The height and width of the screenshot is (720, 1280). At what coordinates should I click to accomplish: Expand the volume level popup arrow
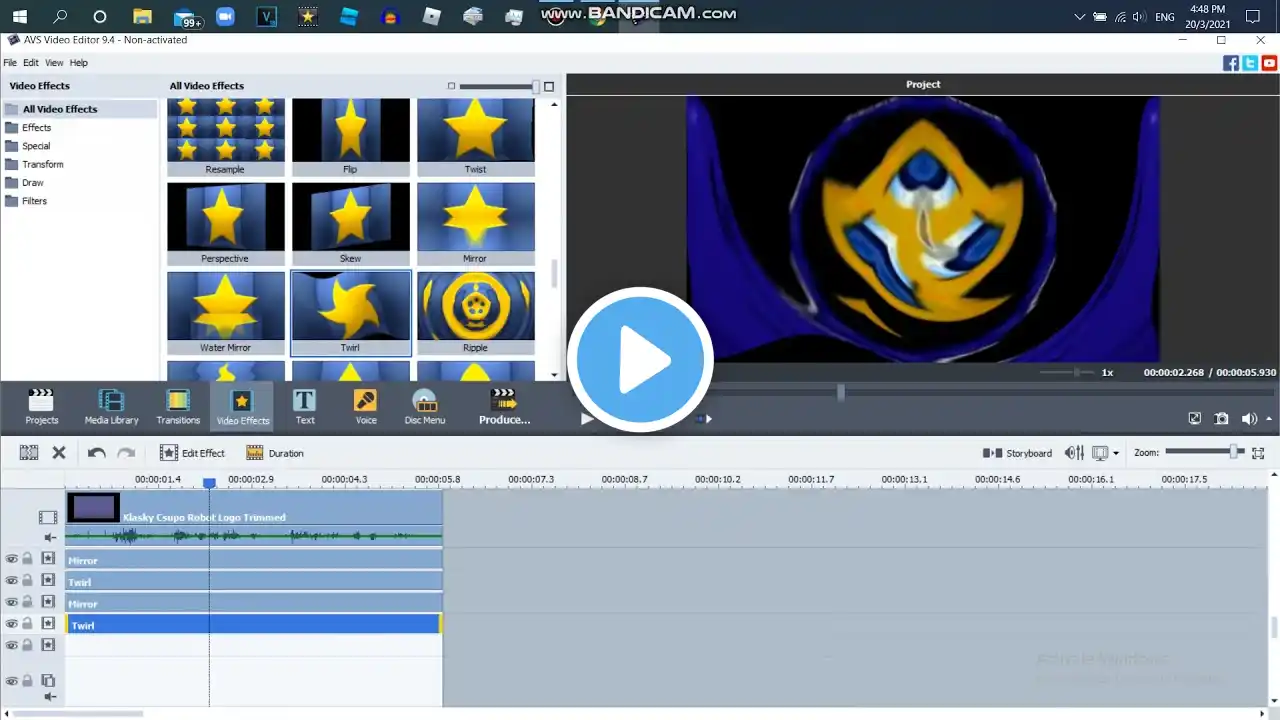pos(1269,419)
